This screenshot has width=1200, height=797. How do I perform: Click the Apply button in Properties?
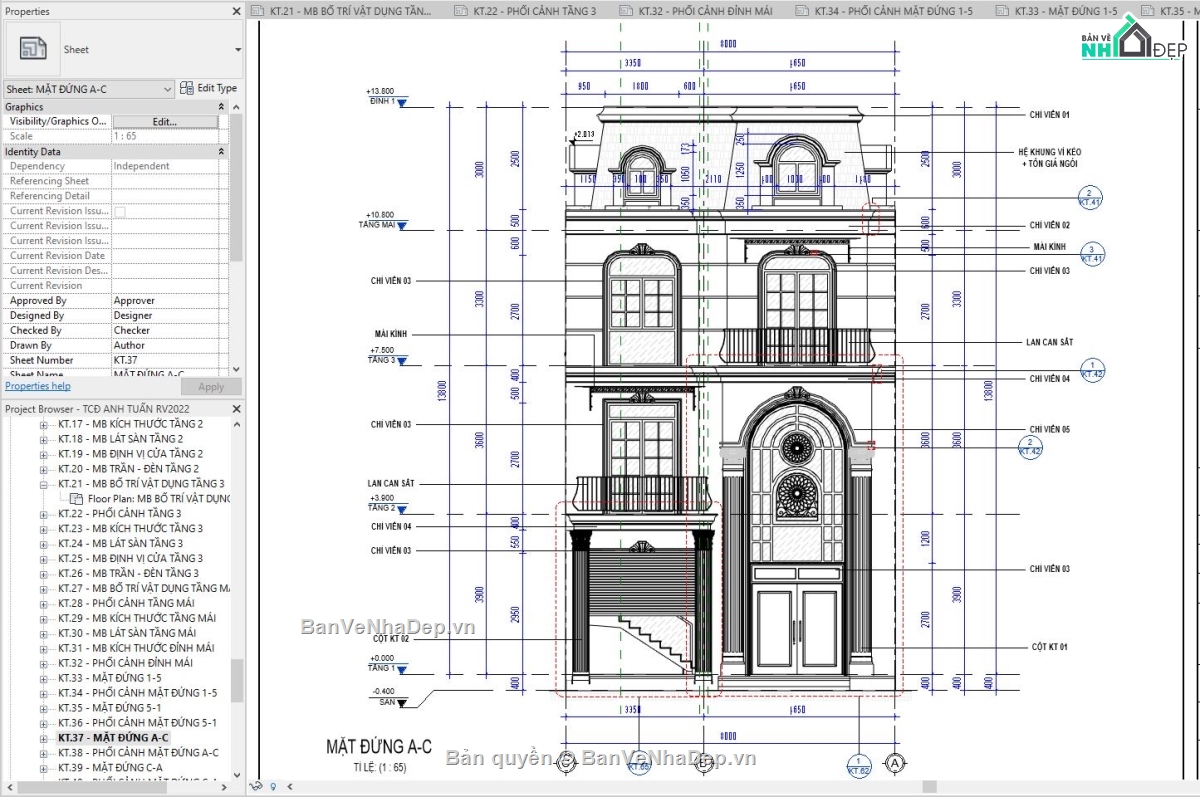211,386
